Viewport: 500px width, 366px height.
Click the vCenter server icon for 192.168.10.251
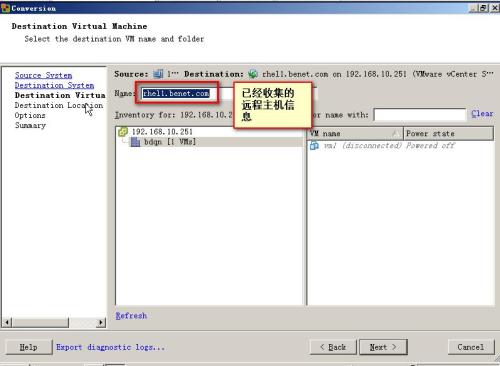(x=123, y=132)
